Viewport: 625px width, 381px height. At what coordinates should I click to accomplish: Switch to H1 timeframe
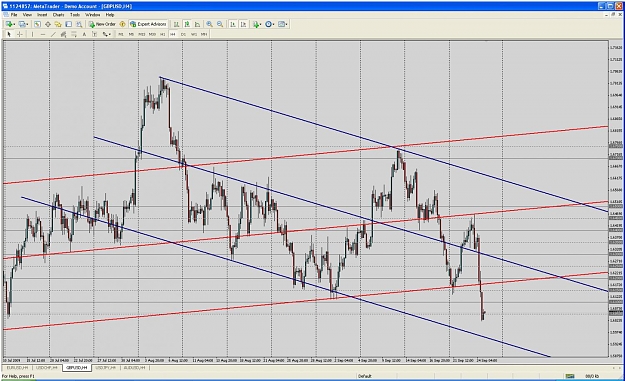163,34
